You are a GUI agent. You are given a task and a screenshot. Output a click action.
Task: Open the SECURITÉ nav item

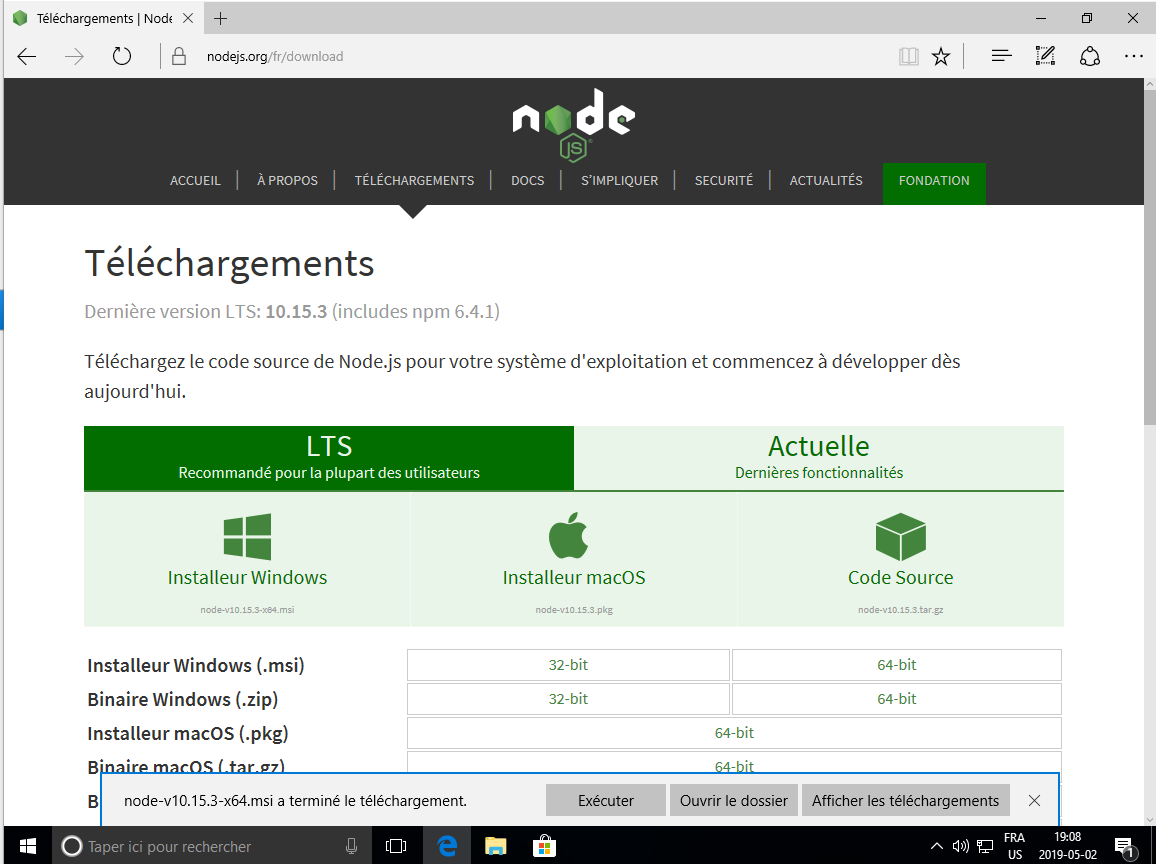(x=724, y=181)
